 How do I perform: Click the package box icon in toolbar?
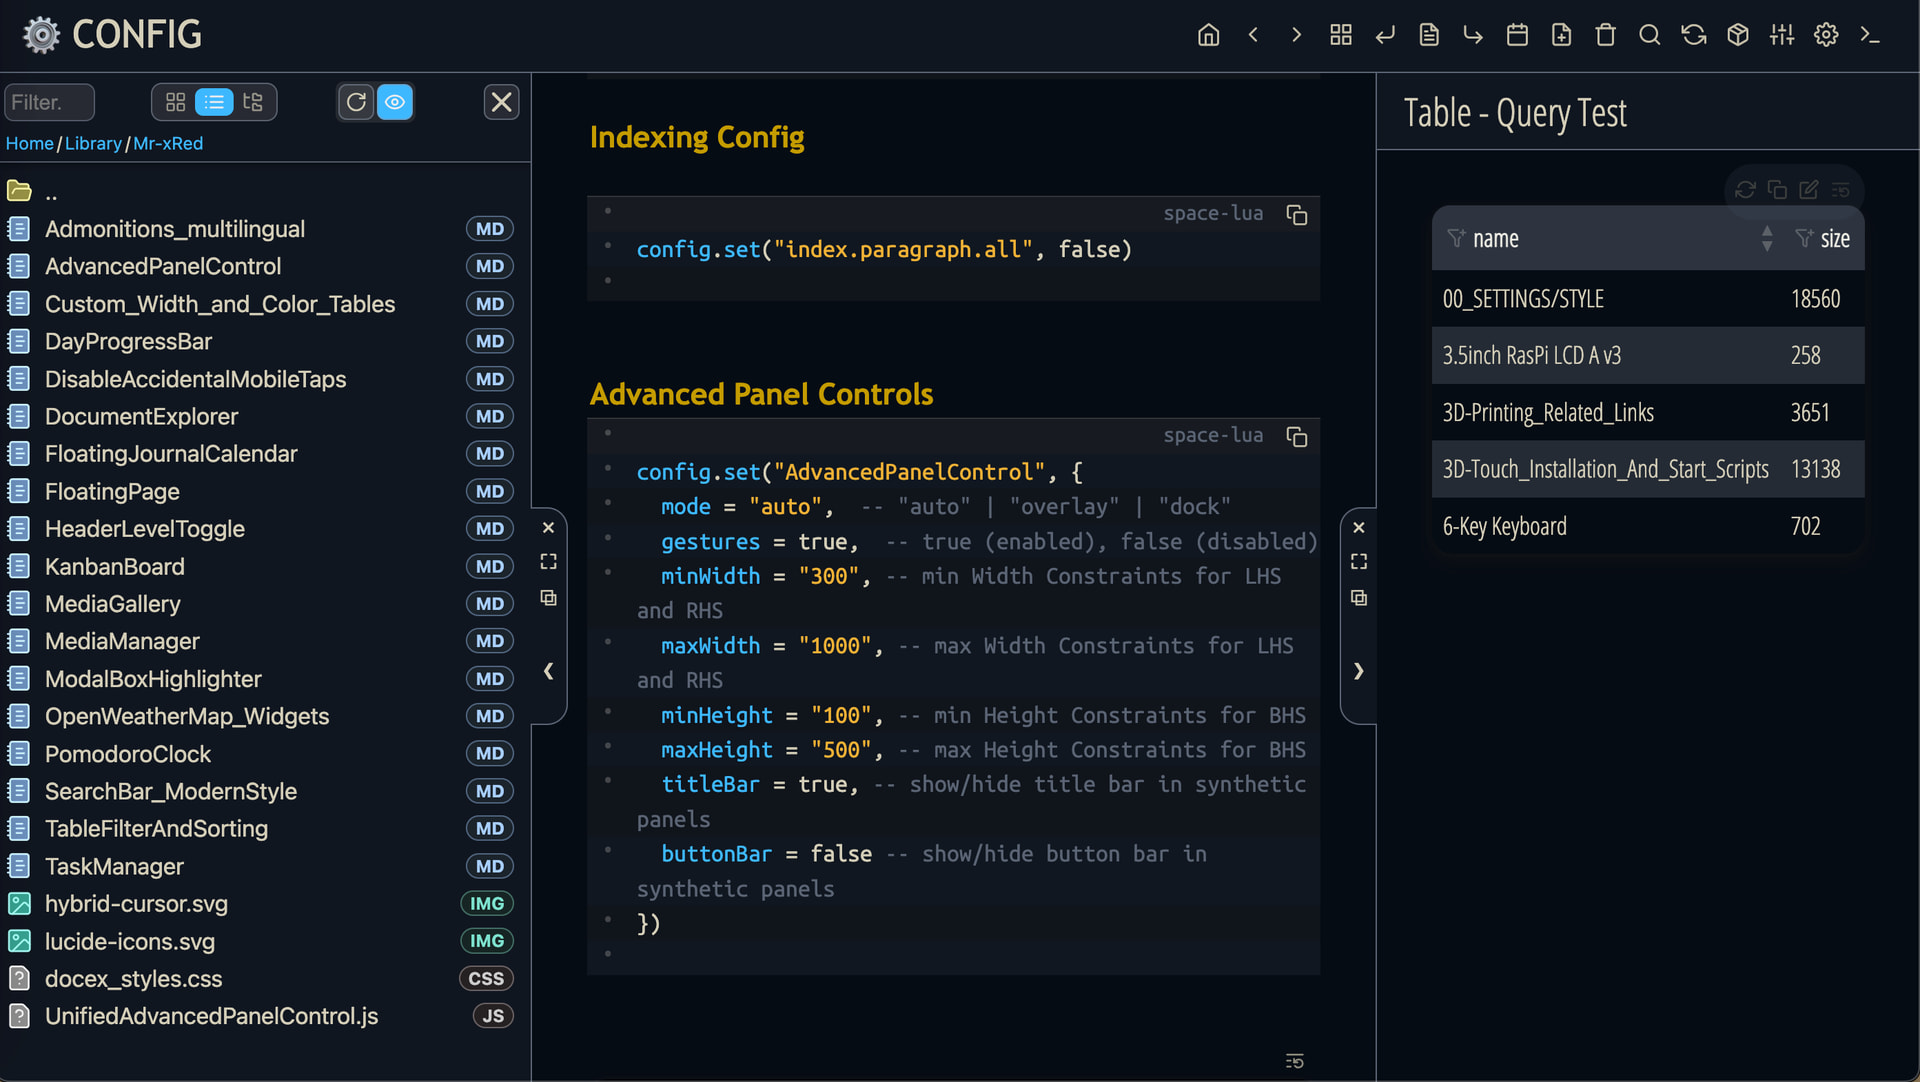click(1738, 35)
